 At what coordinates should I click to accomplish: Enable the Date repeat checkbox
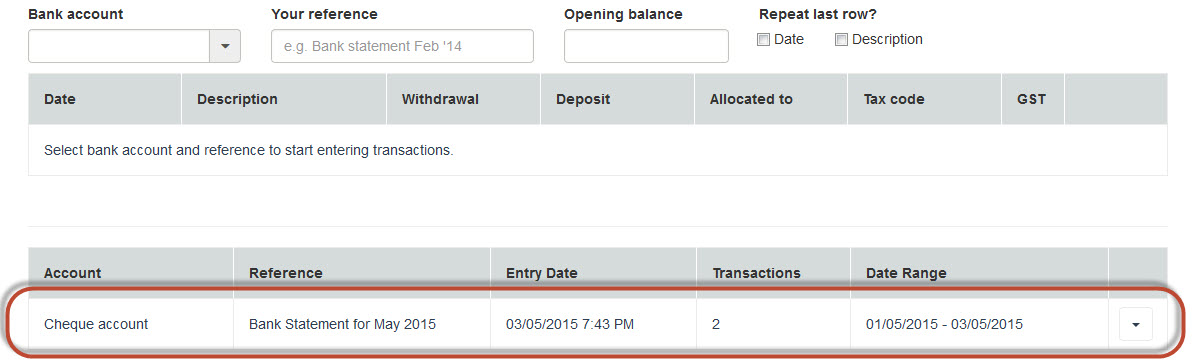coord(764,40)
